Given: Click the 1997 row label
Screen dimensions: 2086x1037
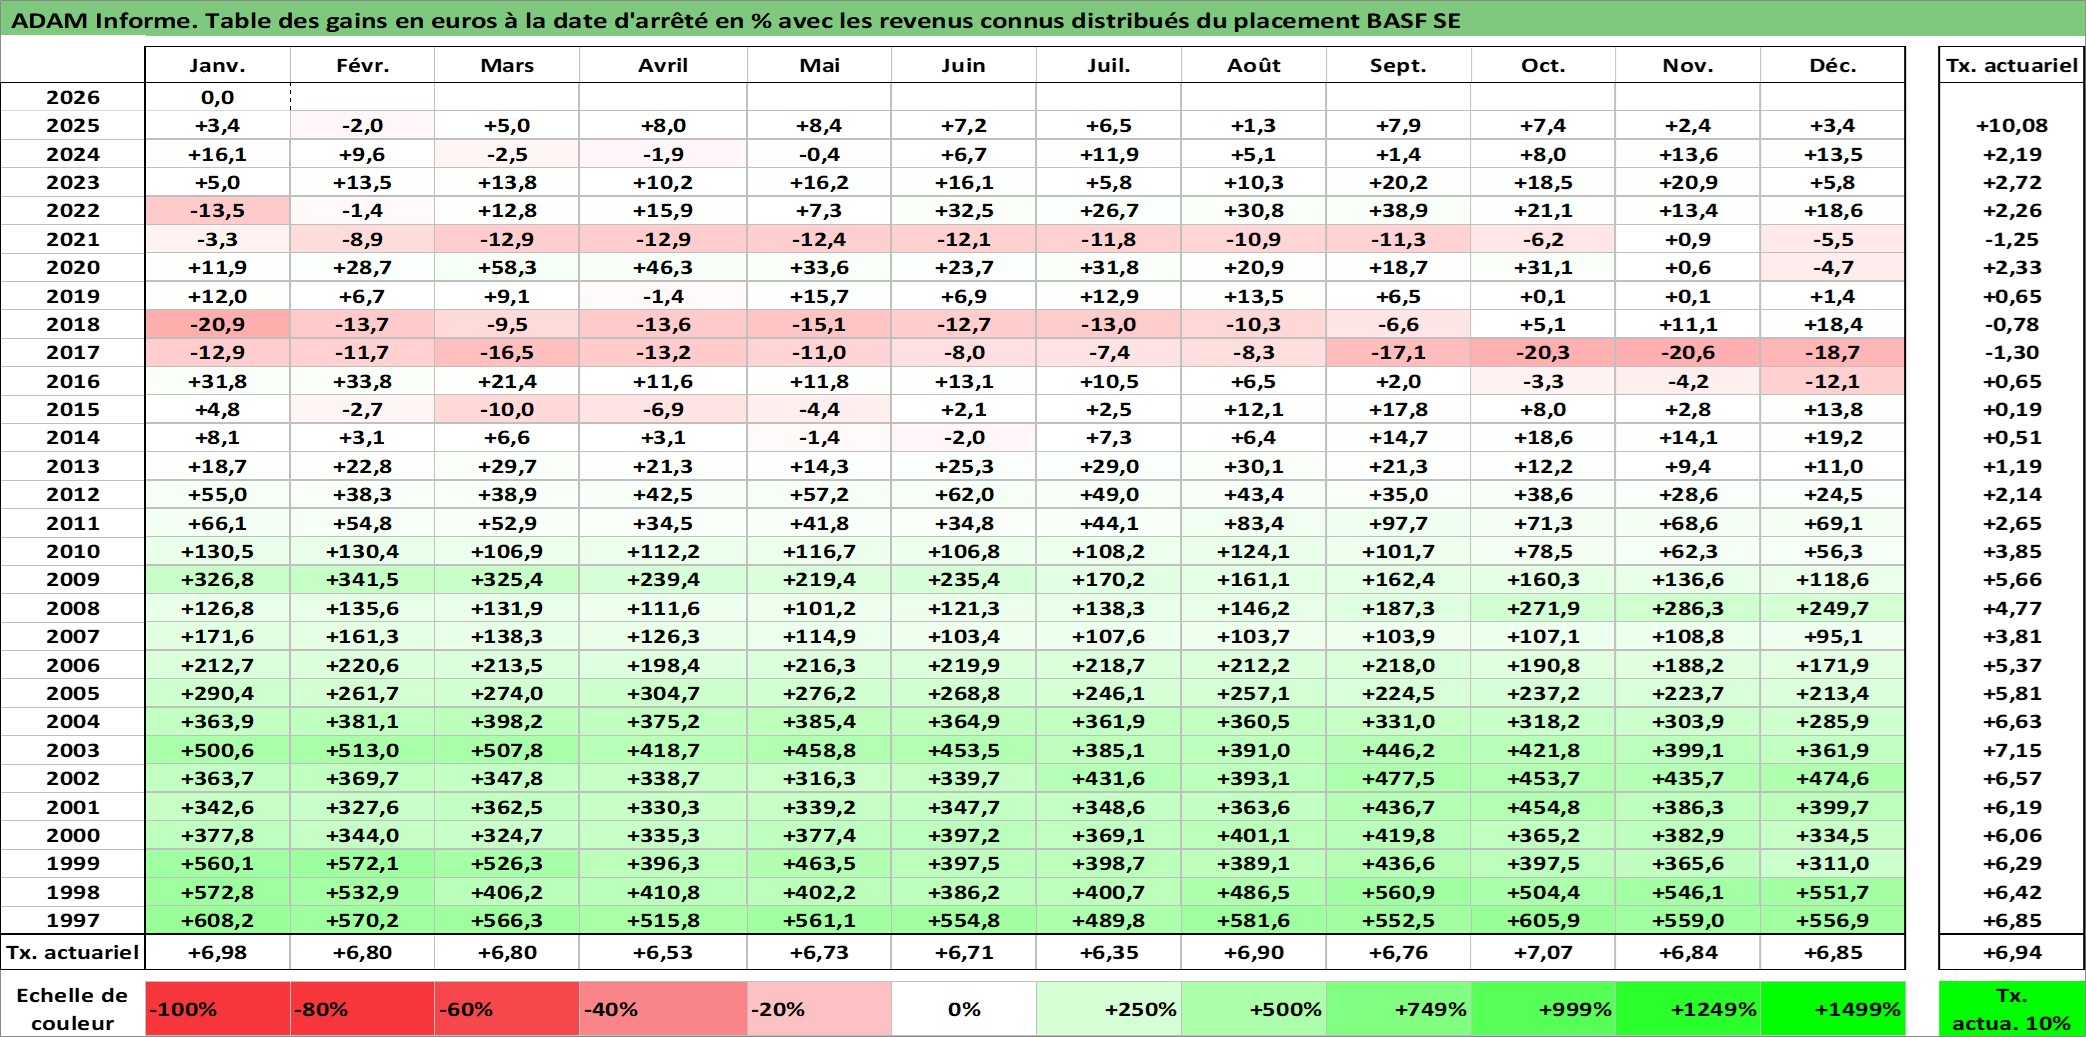Looking at the screenshot, I should (72, 920).
